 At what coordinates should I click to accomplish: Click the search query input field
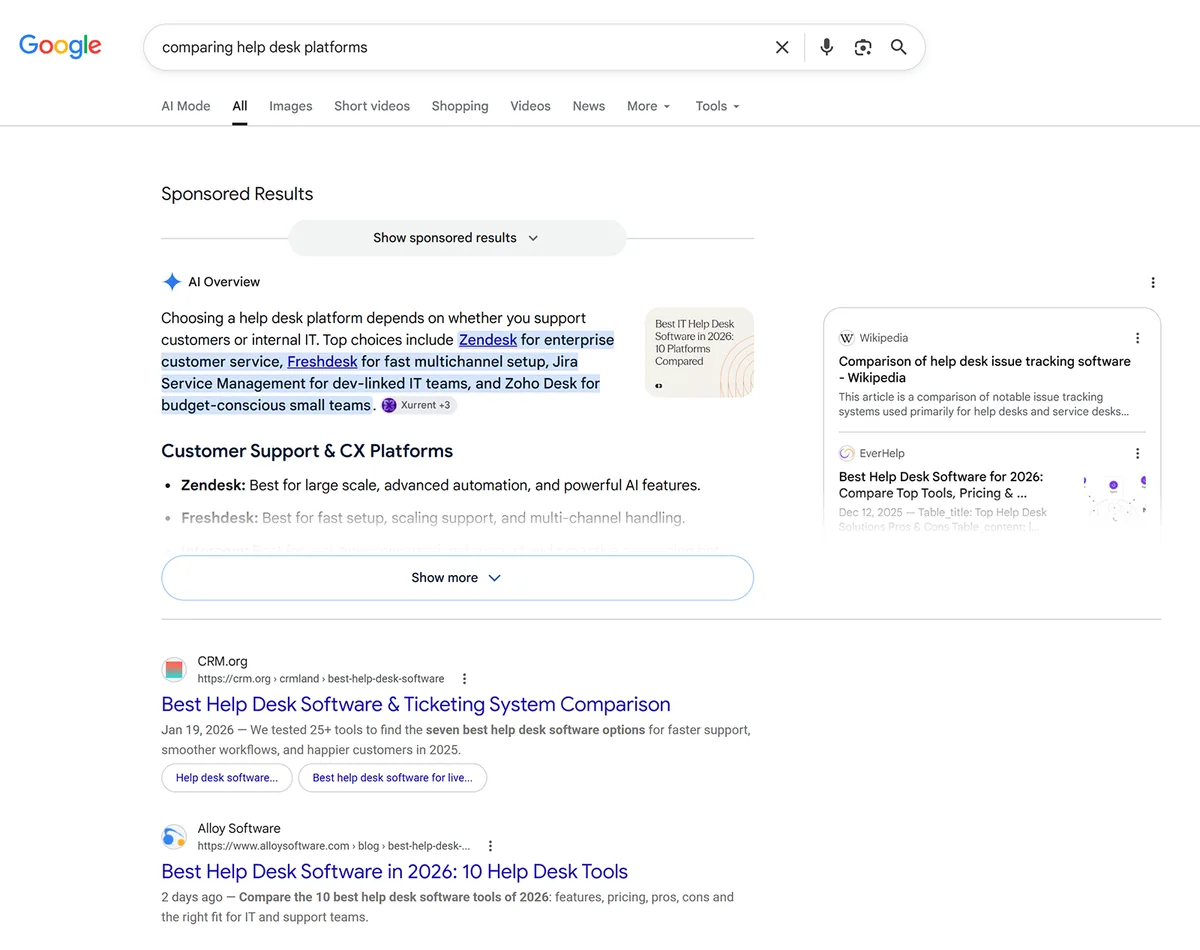click(460, 47)
